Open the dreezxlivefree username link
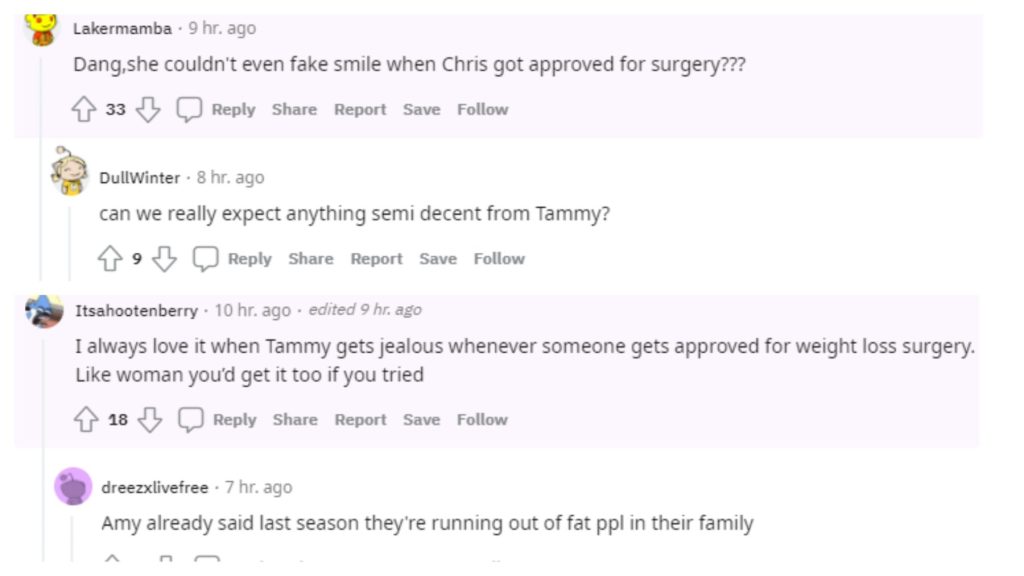The height and width of the screenshot is (576, 1024). pyautogui.click(x=154, y=488)
